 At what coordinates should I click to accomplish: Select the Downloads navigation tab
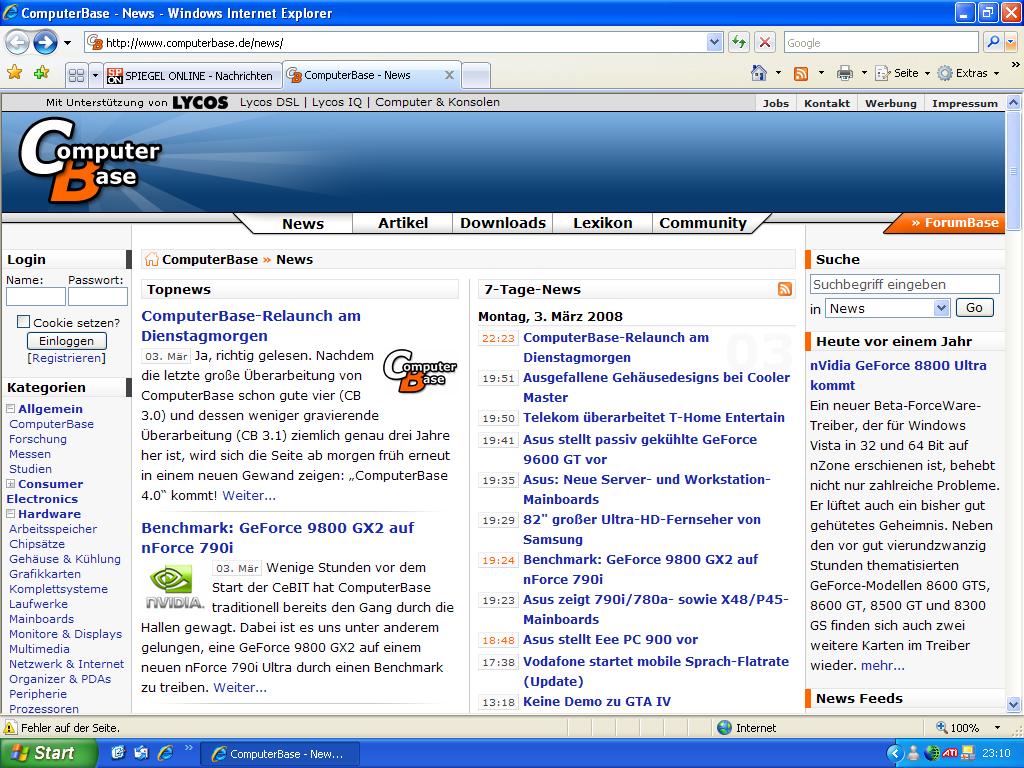click(x=503, y=223)
